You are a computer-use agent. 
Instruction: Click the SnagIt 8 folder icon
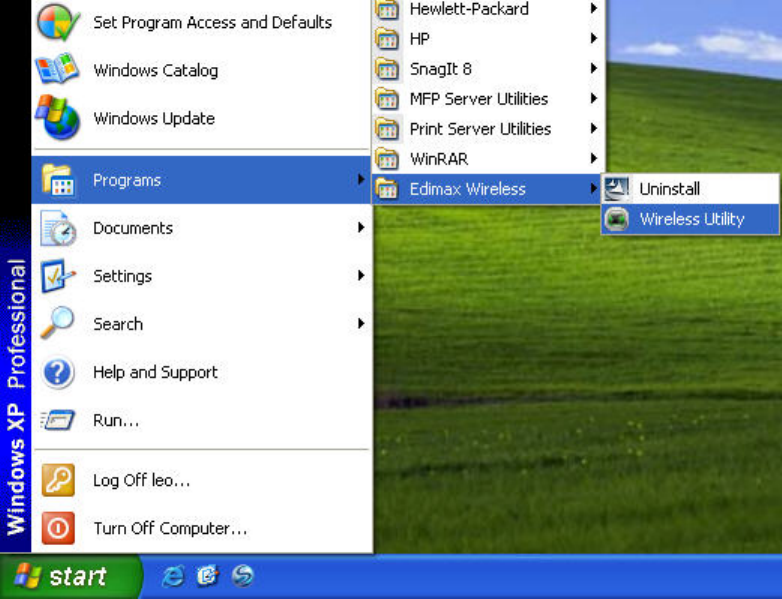point(387,68)
